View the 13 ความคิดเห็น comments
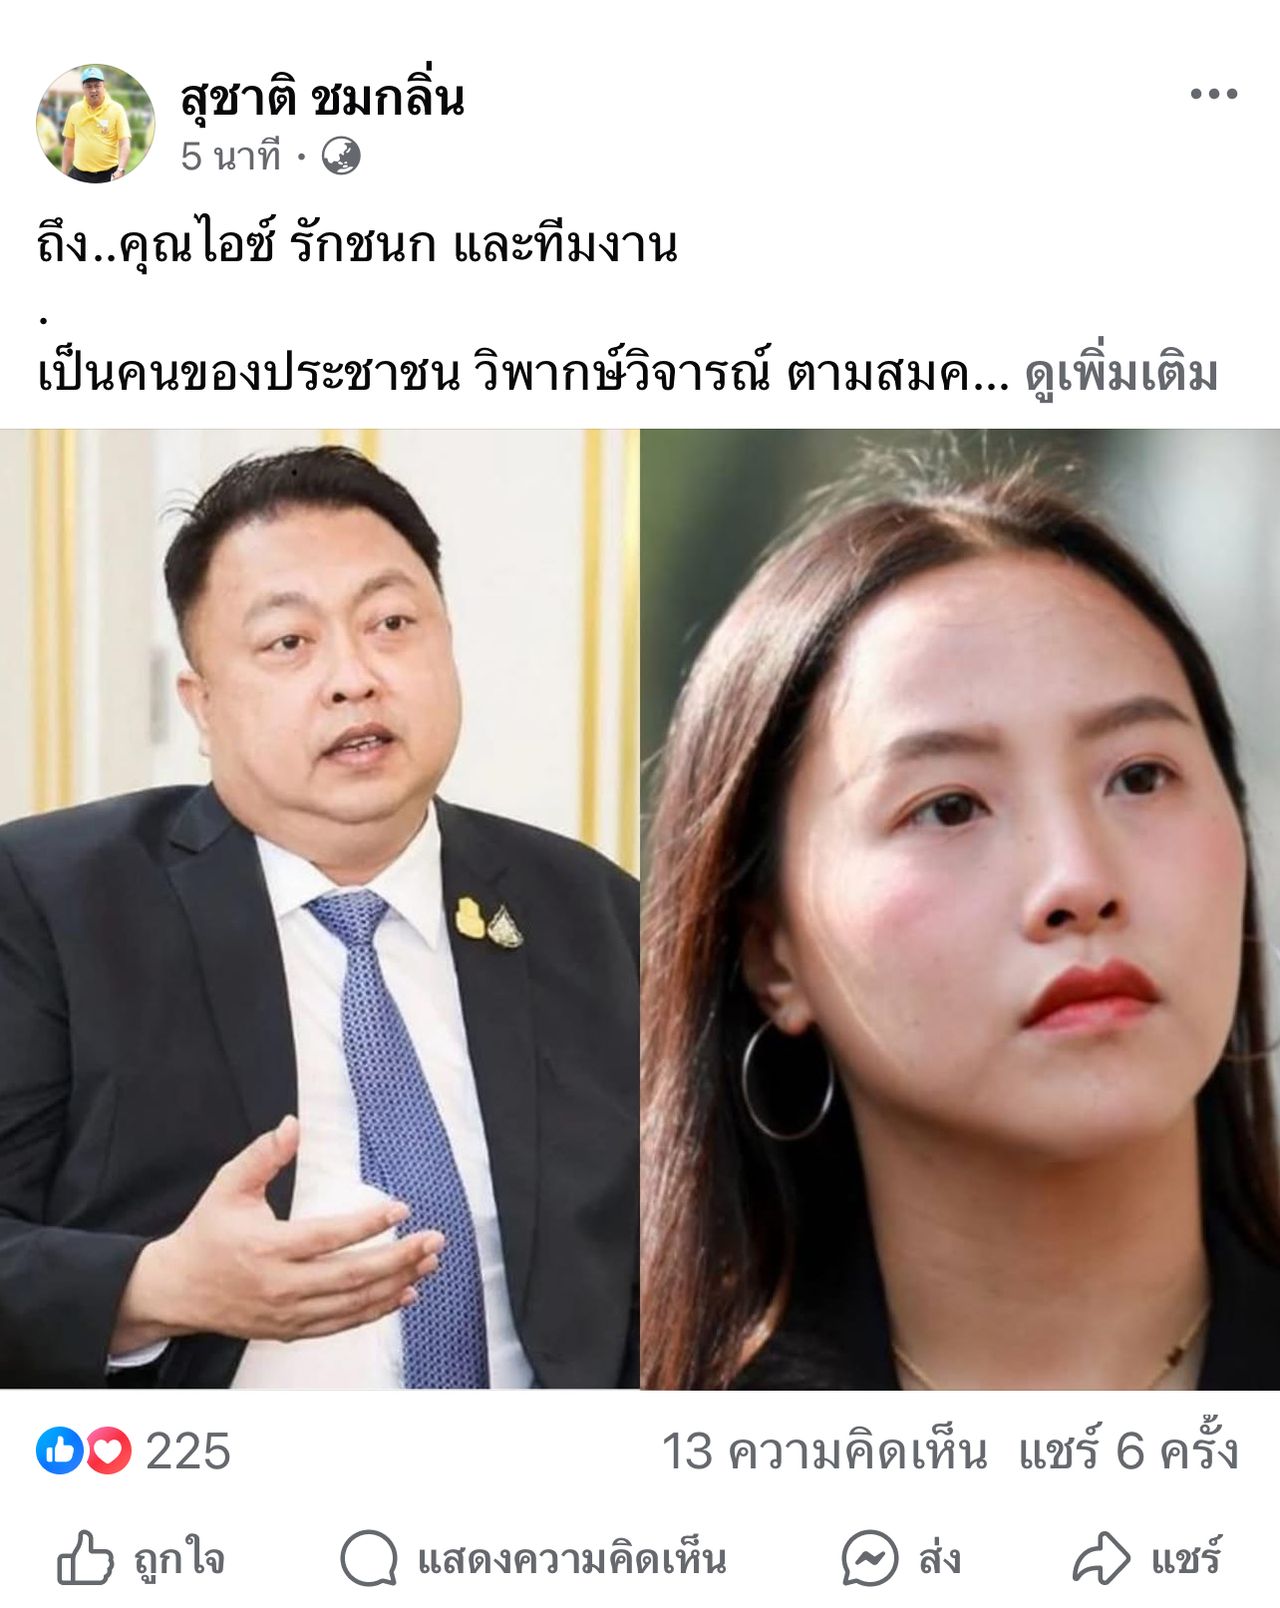This screenshot has height=1608, width=1280. (x=824, y=1452)
